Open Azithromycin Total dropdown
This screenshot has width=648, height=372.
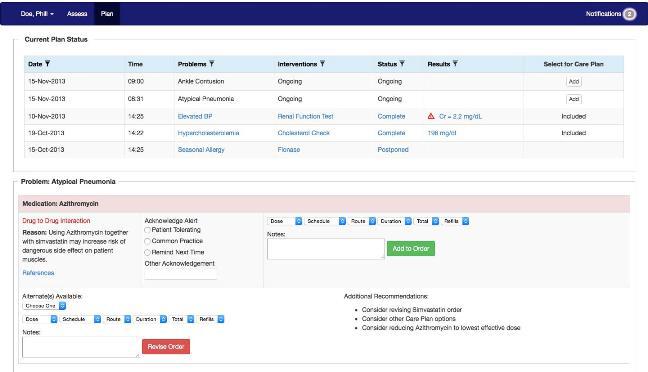426,221
